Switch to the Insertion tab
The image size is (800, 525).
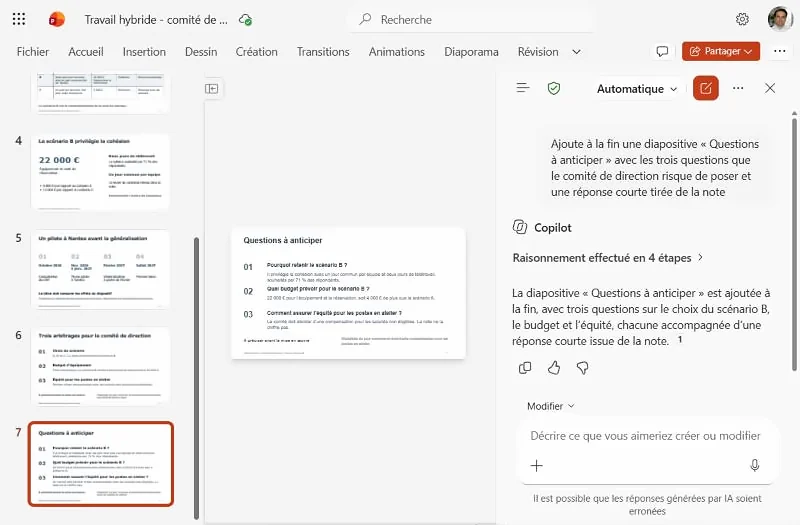[144, 52]
